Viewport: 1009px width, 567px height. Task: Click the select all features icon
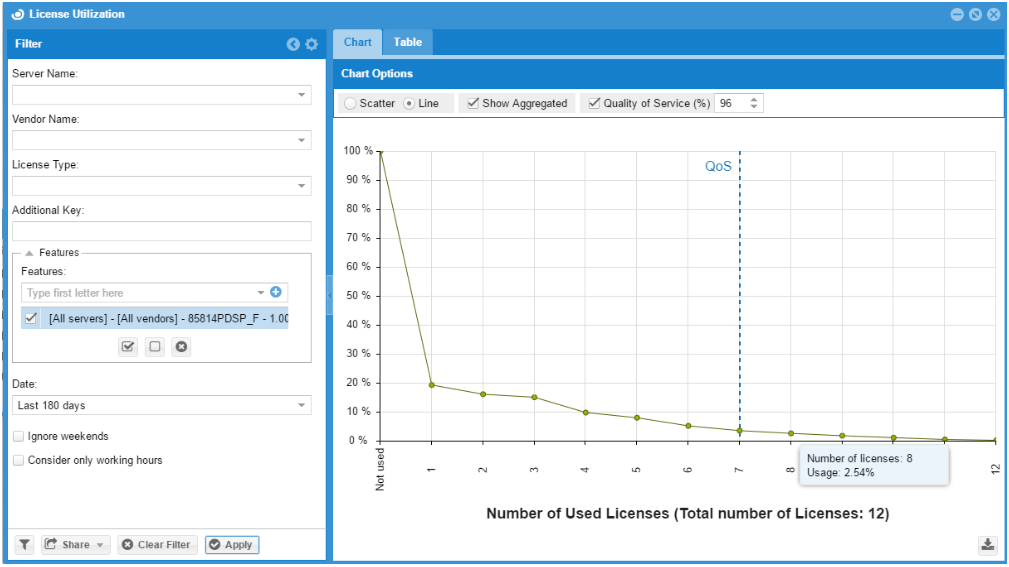(x=128, y=347)
